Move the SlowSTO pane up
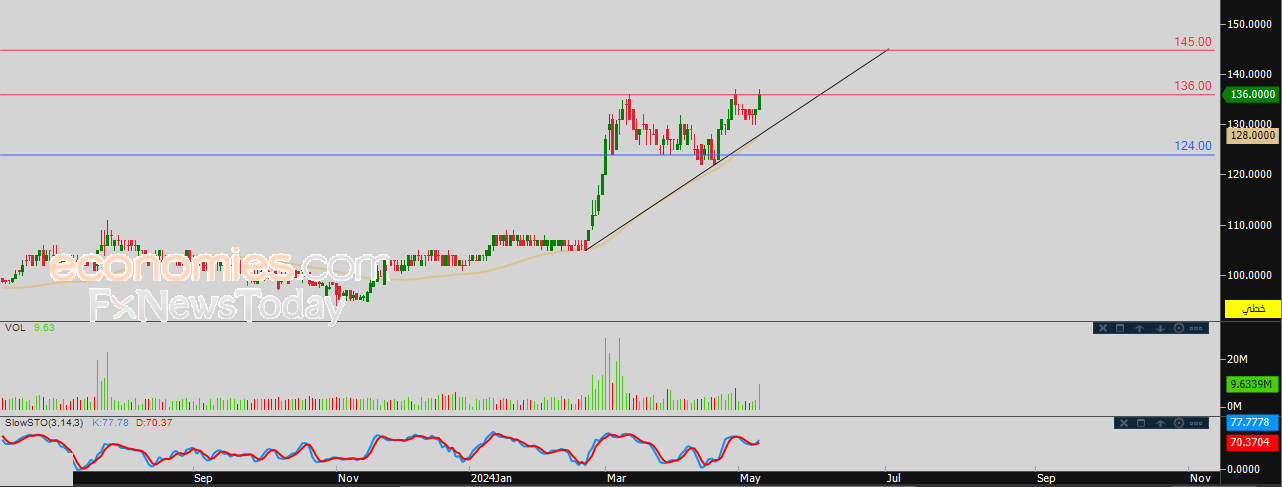The height and width of the screenshot is (487, 1282). click(x=1160, y=423)
